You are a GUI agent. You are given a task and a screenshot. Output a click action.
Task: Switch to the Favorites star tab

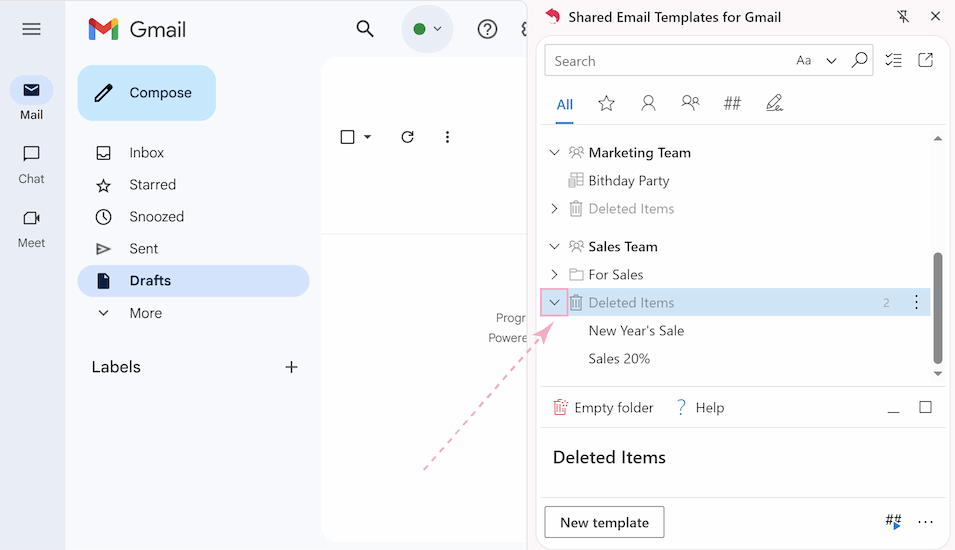(x=606, y=104)
